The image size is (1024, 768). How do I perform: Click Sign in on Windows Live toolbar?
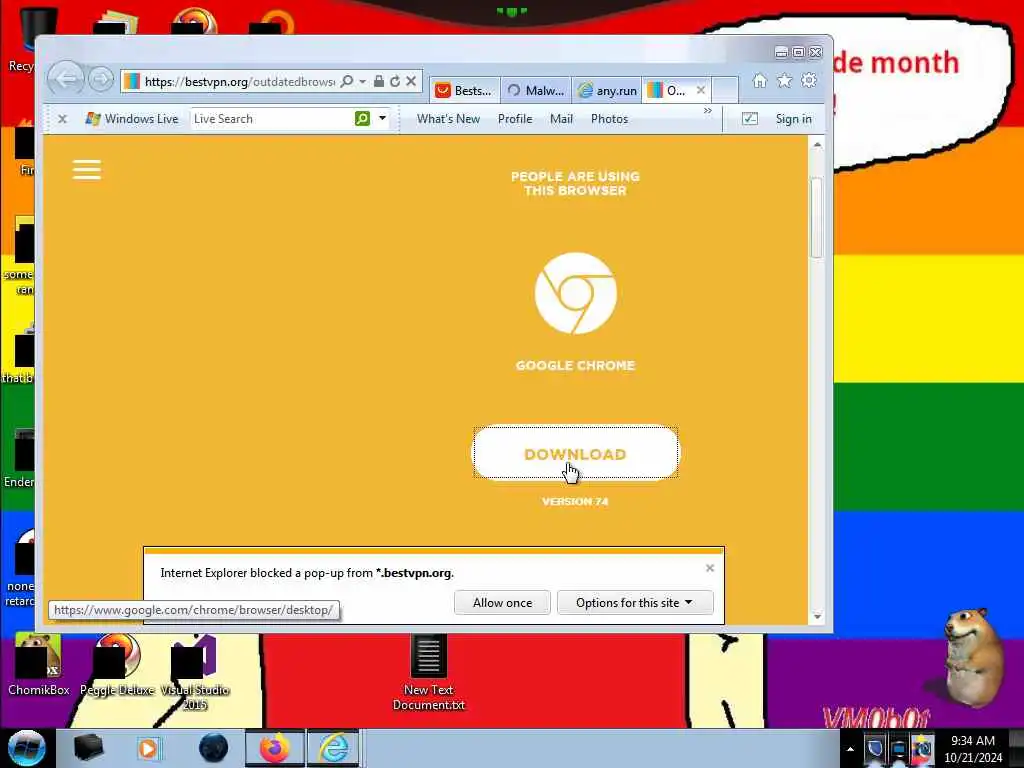tap(793, 119)
